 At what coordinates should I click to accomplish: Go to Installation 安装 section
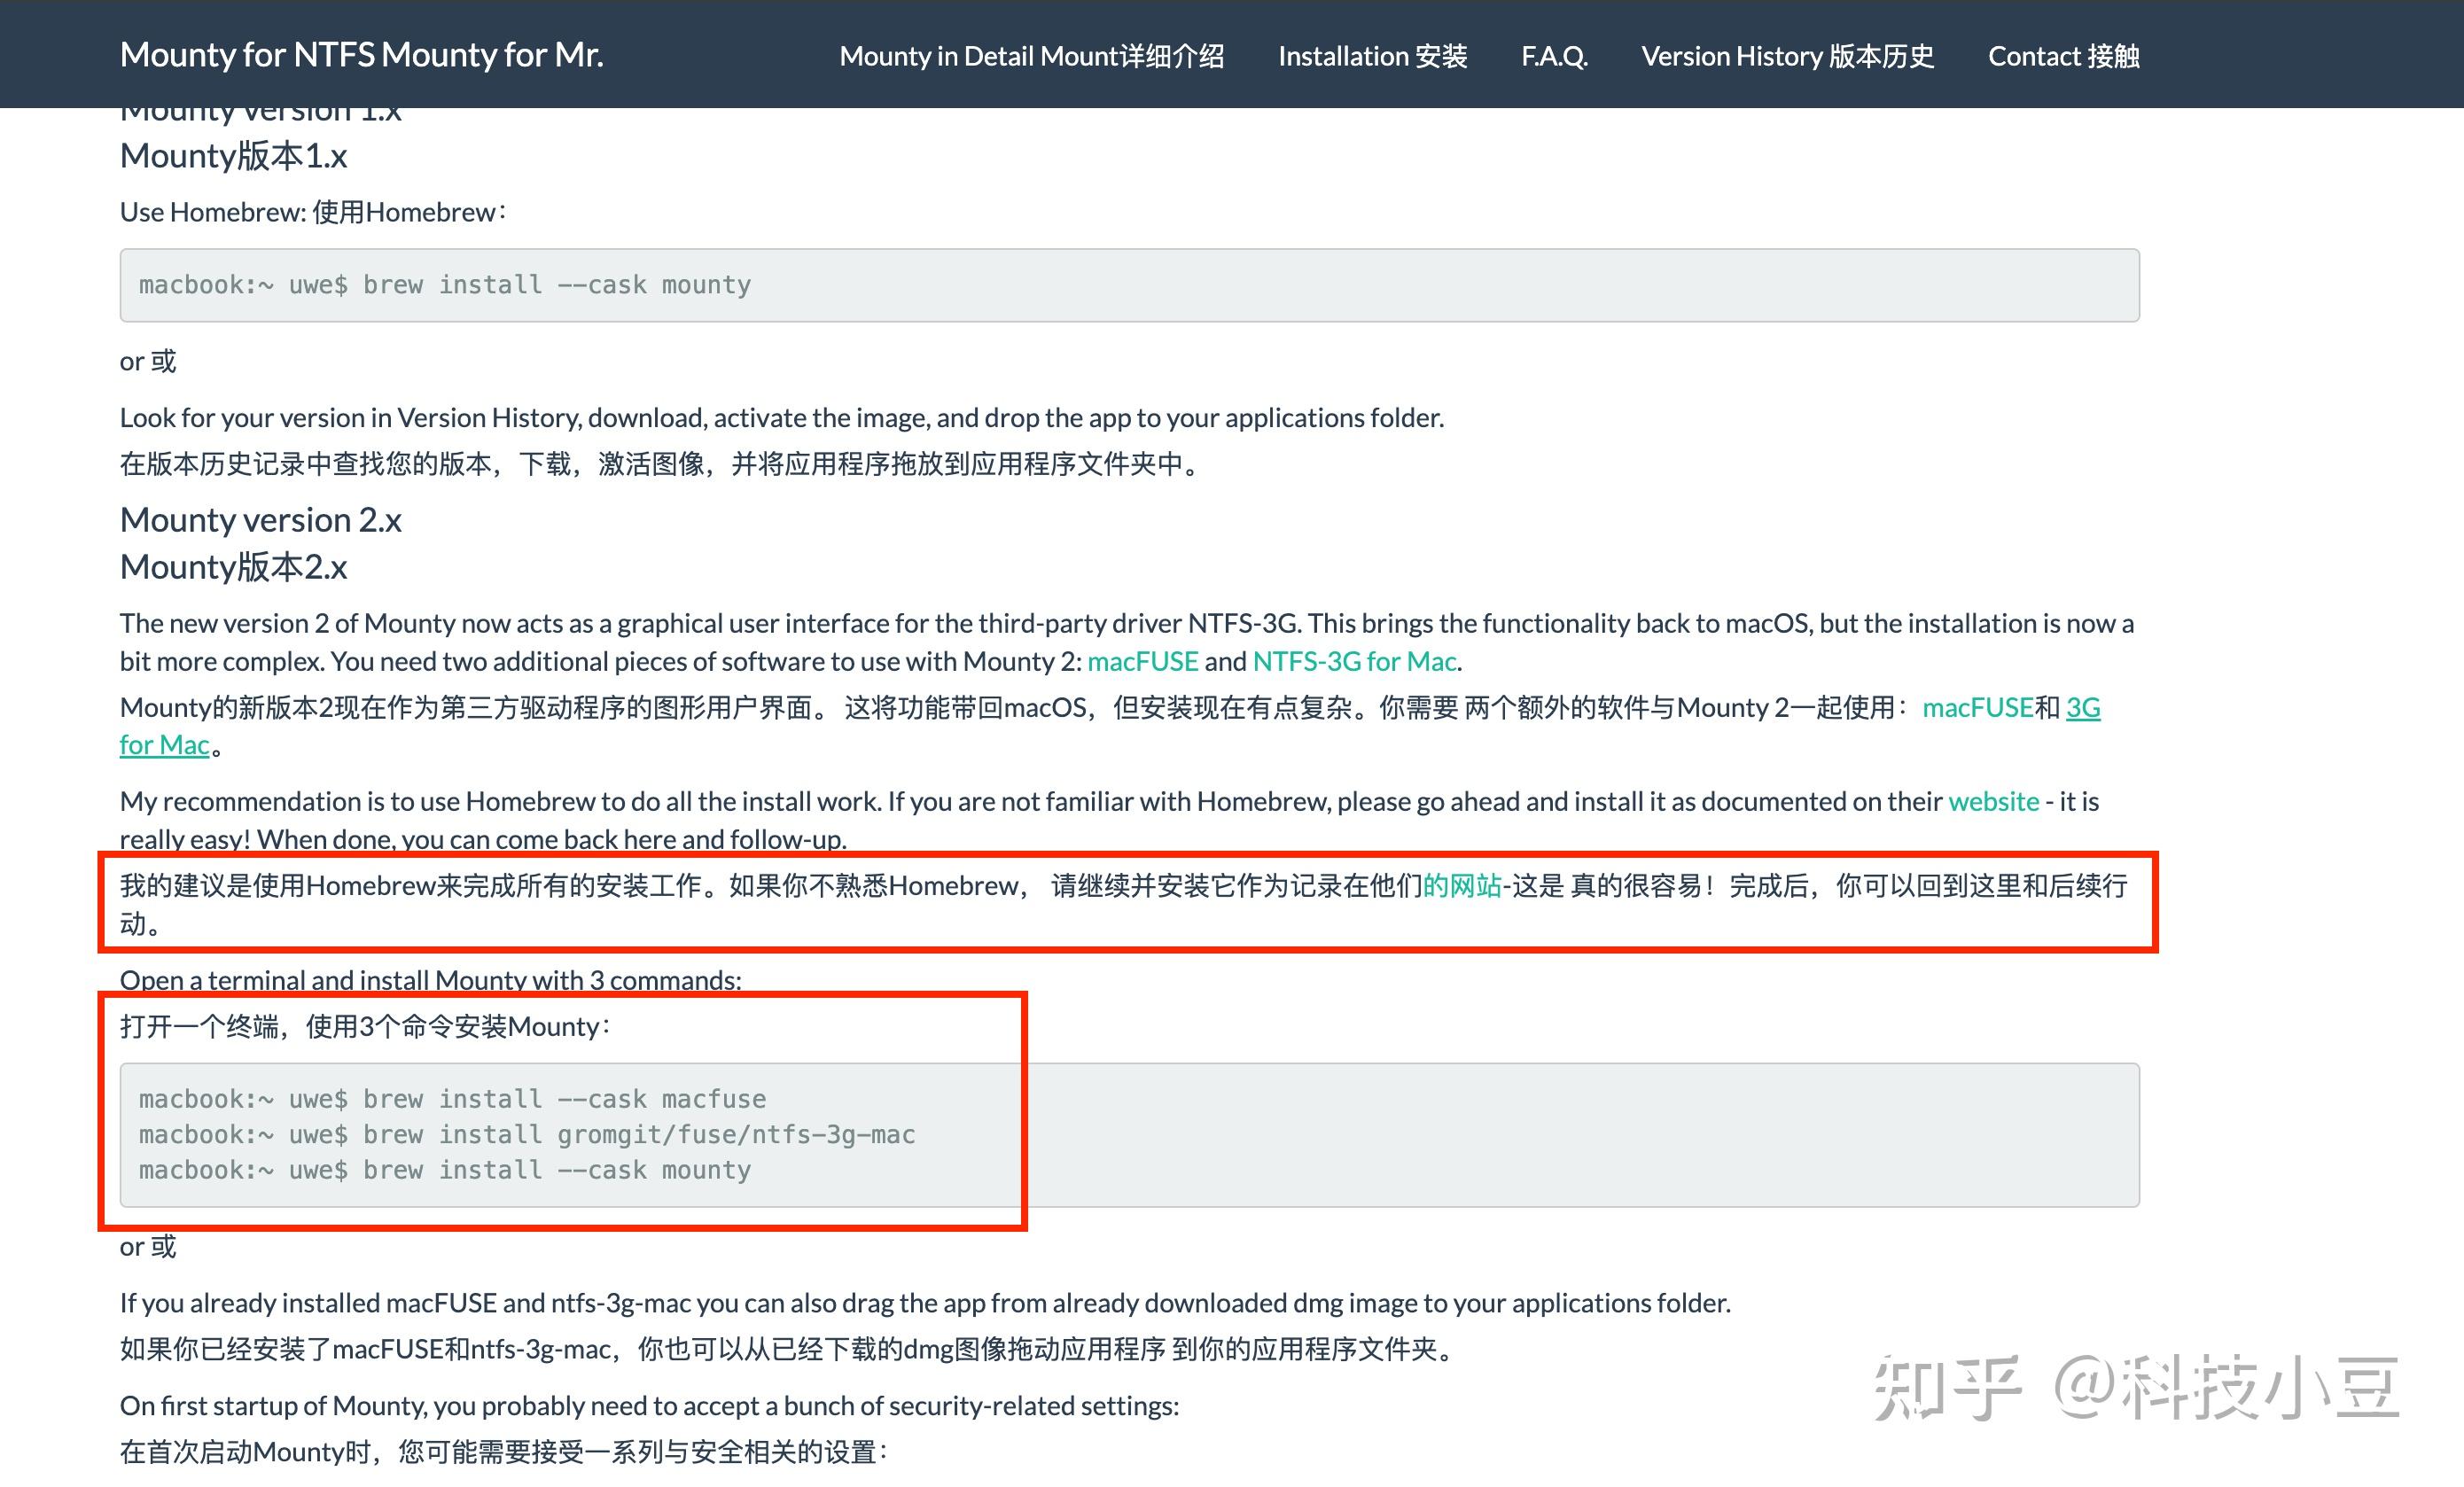[x=1372, y=56]
